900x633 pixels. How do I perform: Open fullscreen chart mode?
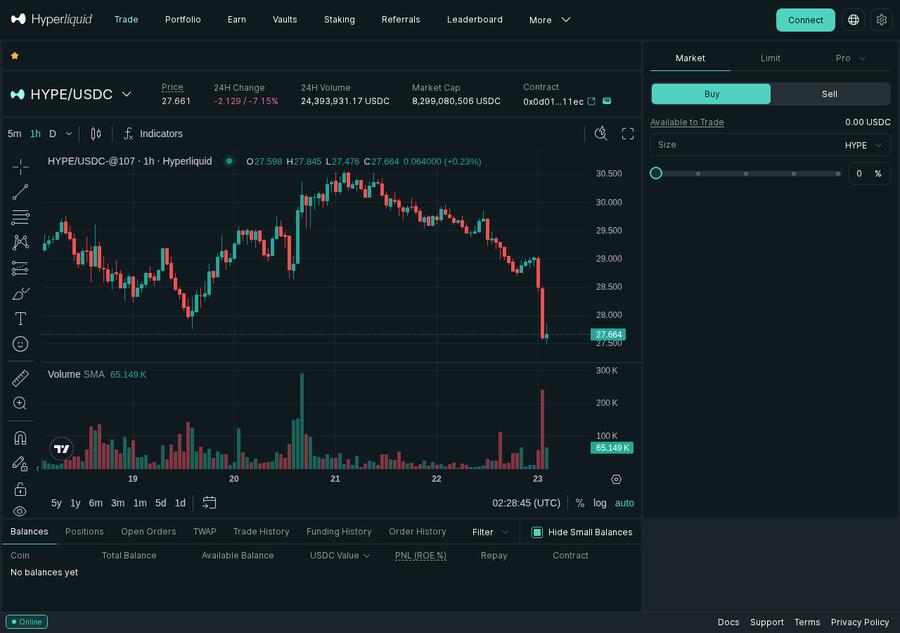coord(628,133)
